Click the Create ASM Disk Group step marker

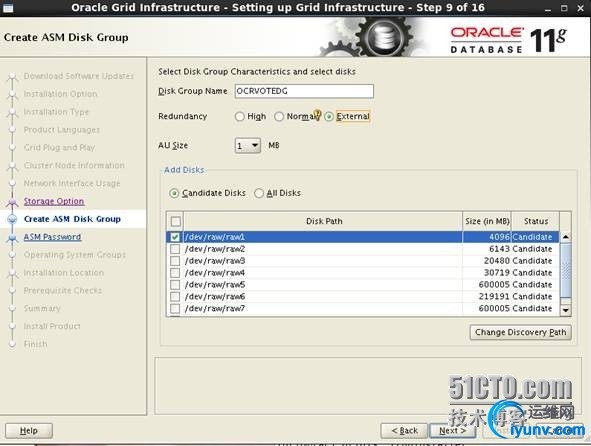pyautogui.click(x=12, y=219)
